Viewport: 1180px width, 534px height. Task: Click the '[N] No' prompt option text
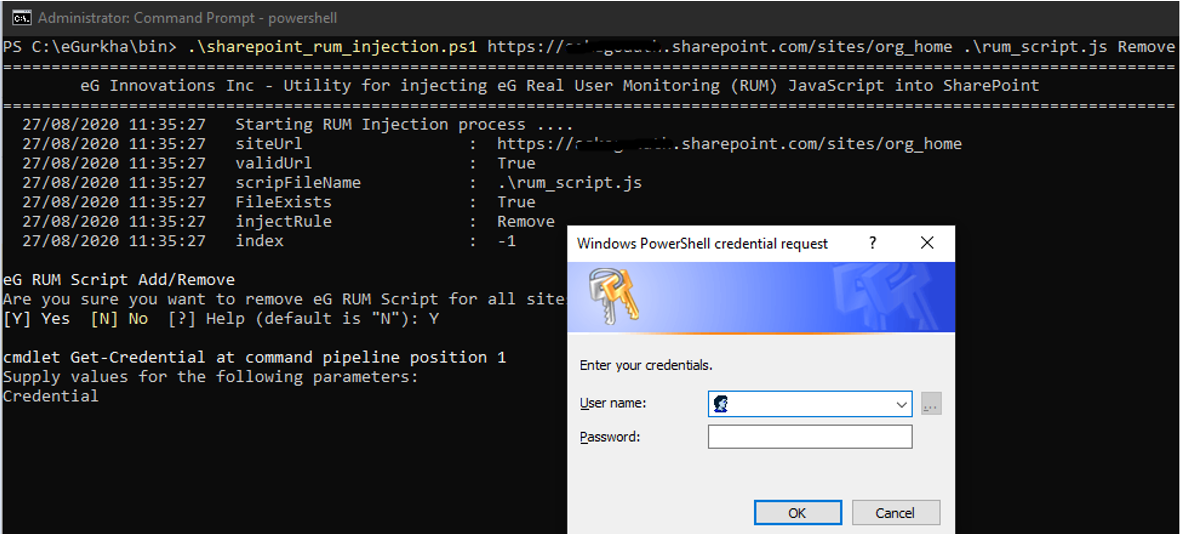tap(119, 319)
